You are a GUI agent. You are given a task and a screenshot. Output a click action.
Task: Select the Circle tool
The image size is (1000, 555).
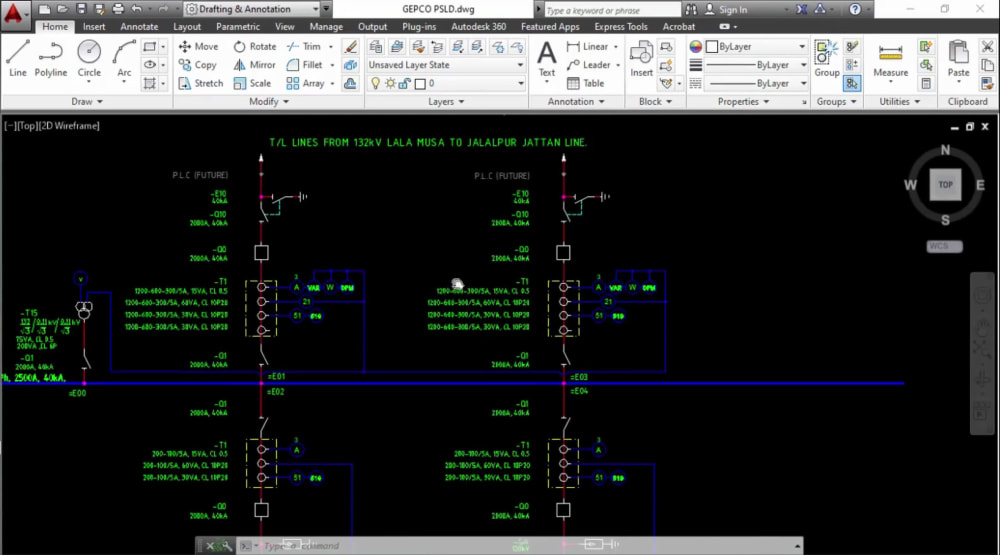(x=89, y=59)
